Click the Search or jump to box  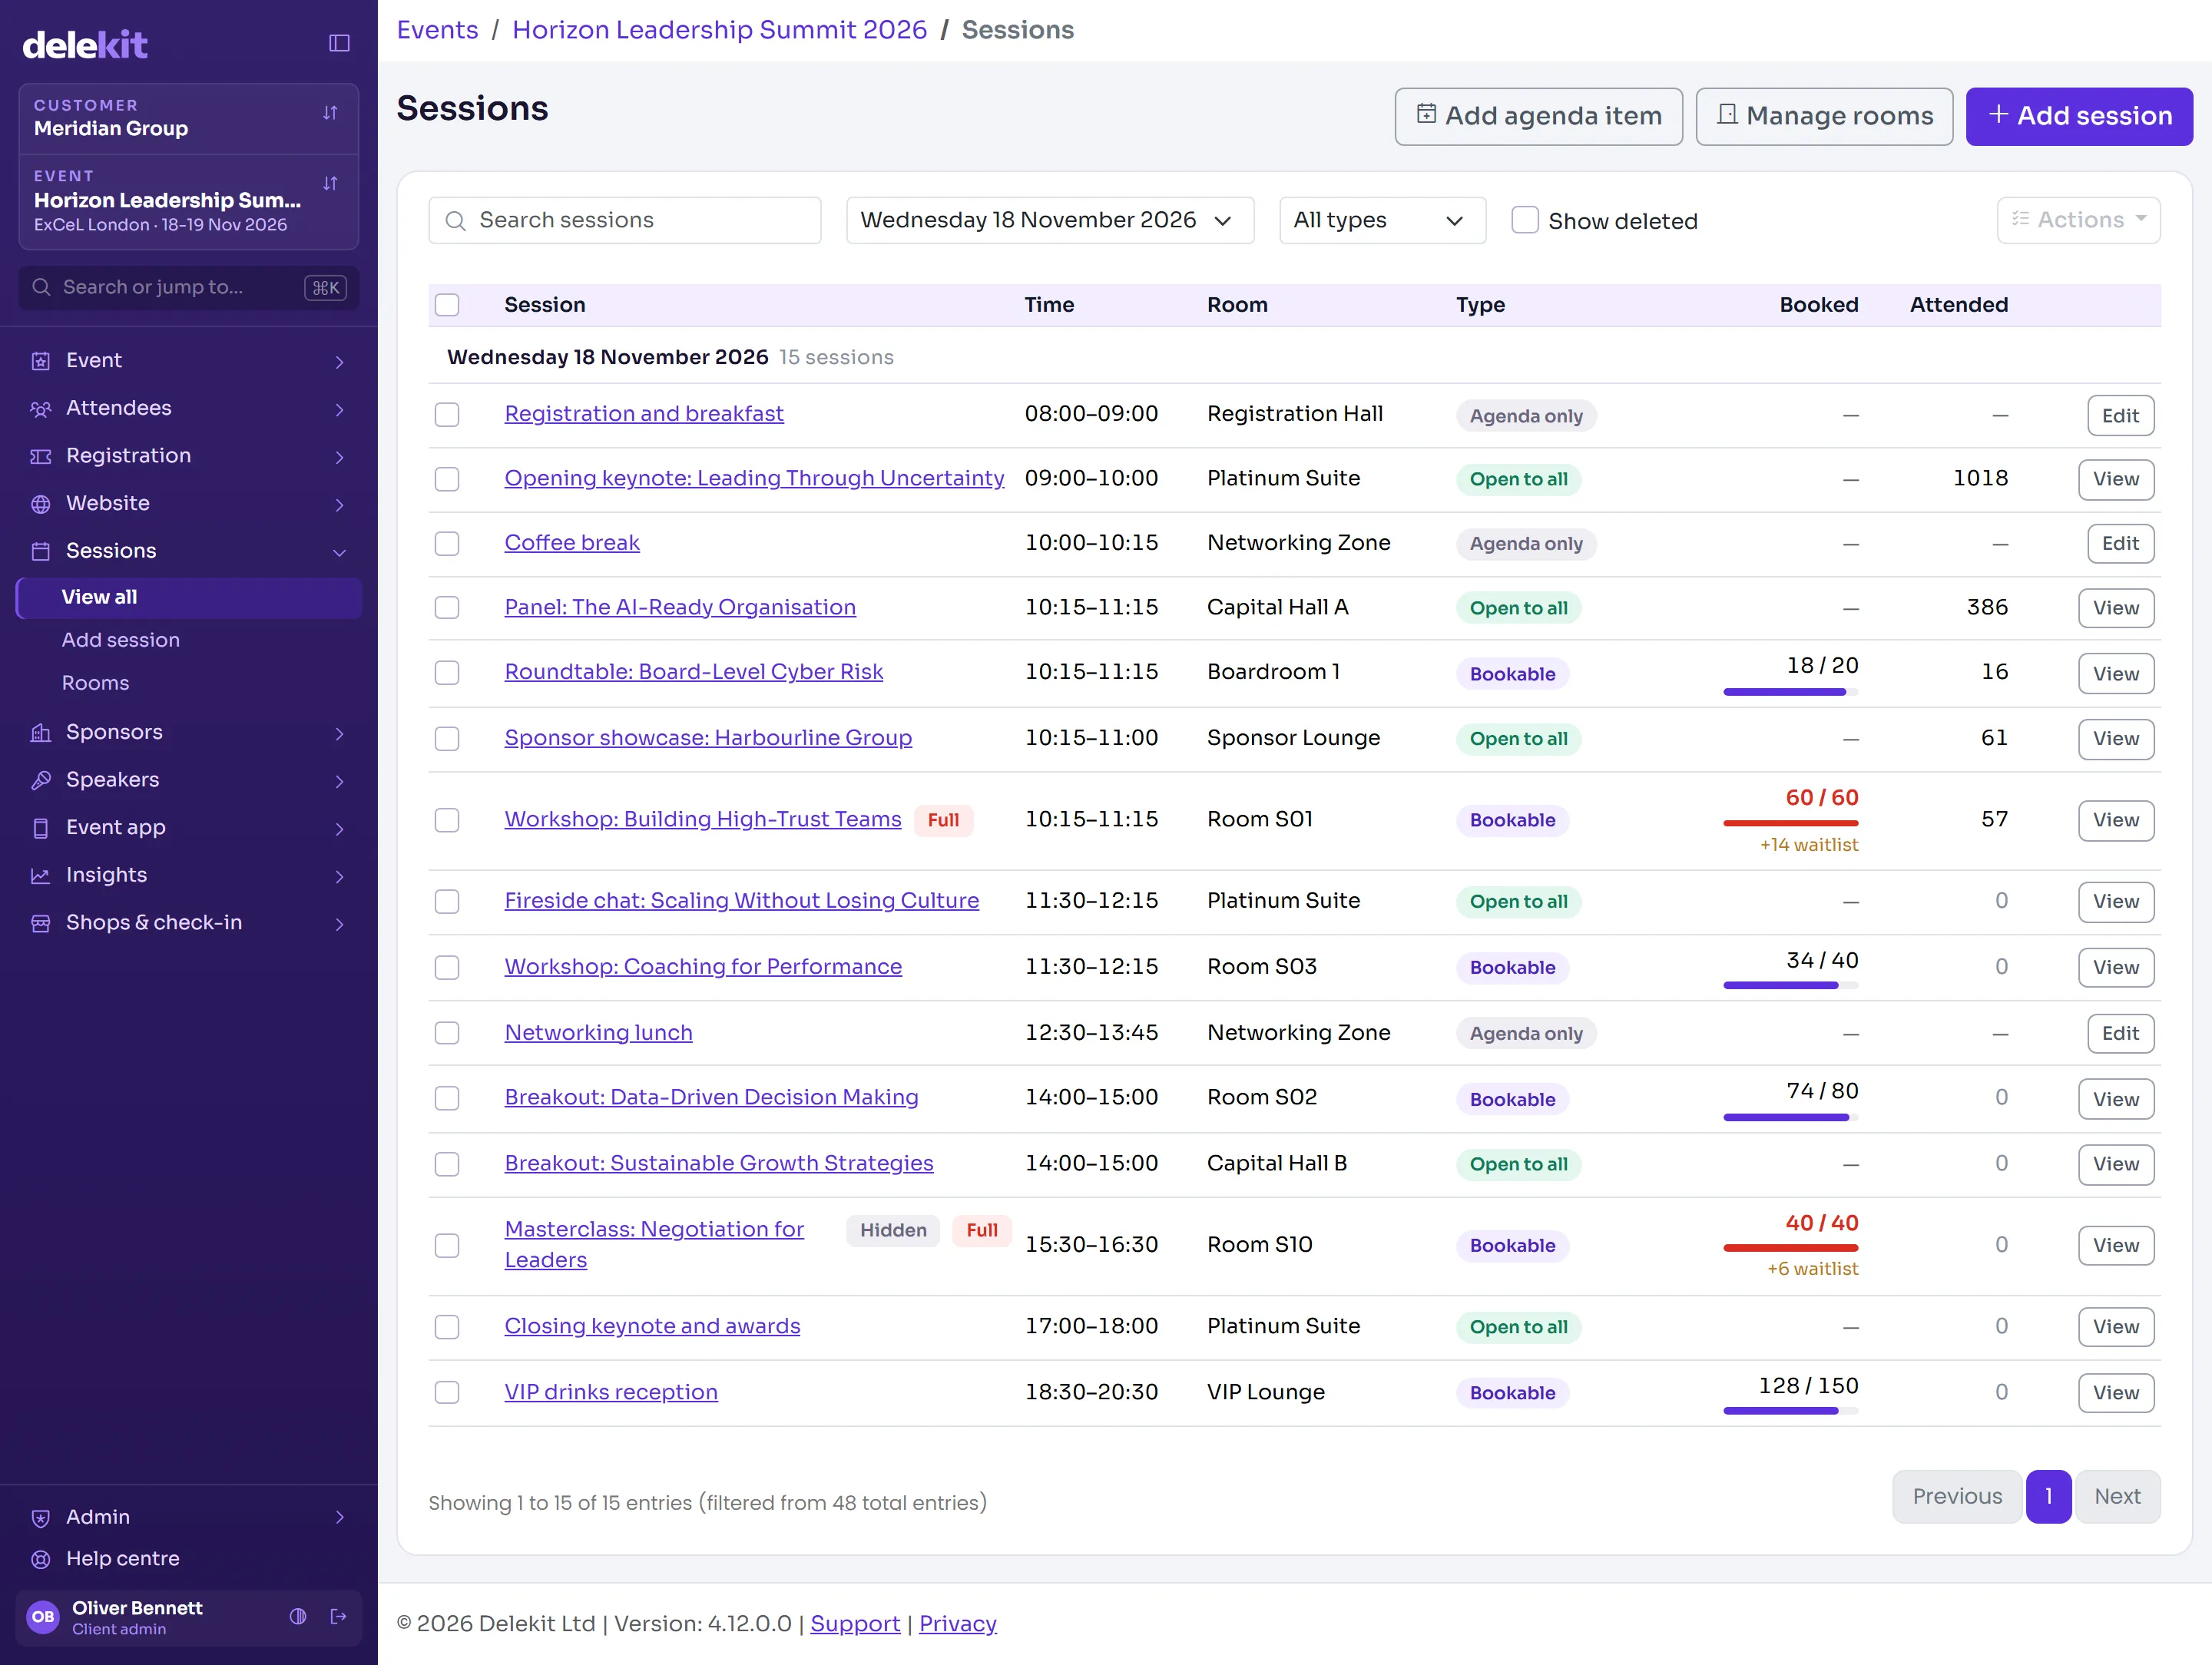click(189, 288)
